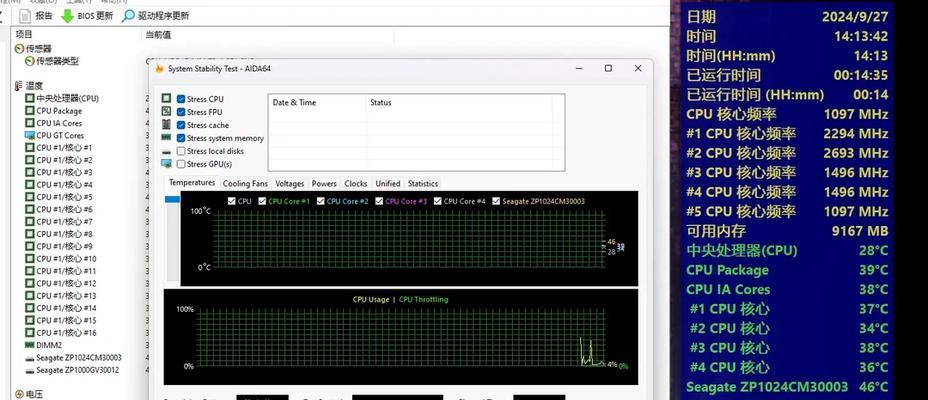The height and width of the screenshot is (400, 928).
Task: Click the 可用内存 9167 MB overlay row
Action: (x=787, y=231)
